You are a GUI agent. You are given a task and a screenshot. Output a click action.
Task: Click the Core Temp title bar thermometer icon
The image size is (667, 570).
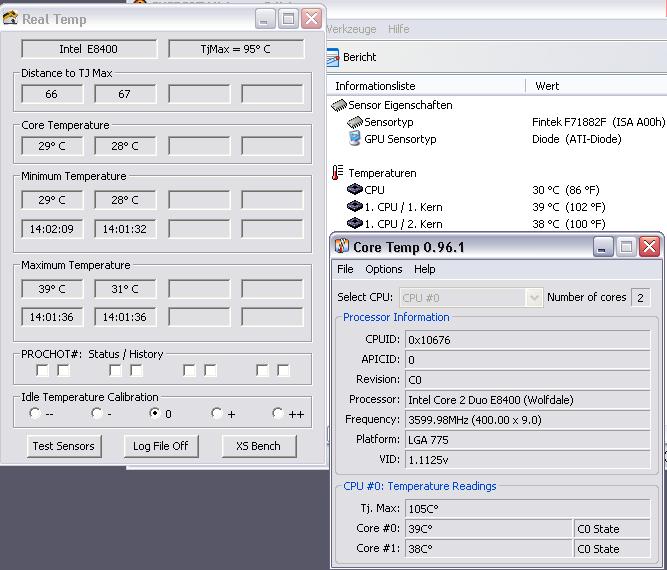point(342,246)
